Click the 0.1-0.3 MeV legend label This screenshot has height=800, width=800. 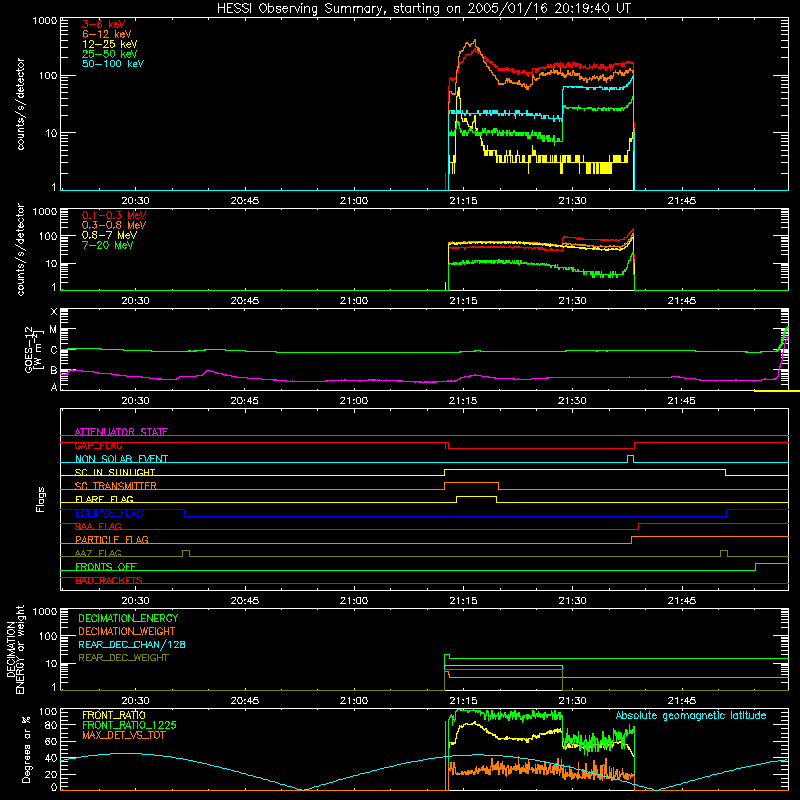(114, 215)
